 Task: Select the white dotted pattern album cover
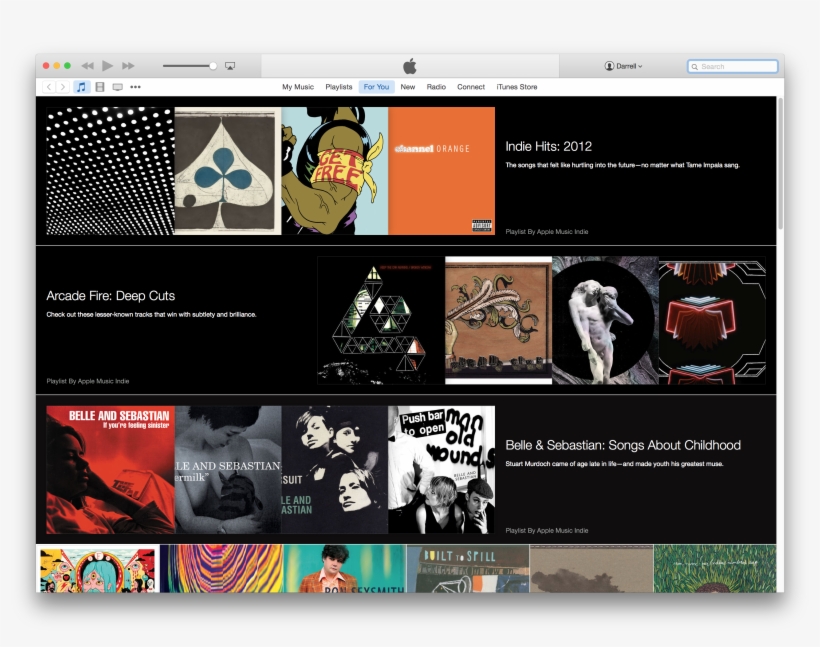pos(110,171)
